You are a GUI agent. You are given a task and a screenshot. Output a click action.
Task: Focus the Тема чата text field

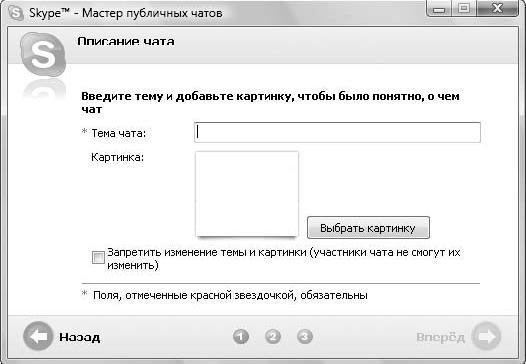click(x=337, y=132)
